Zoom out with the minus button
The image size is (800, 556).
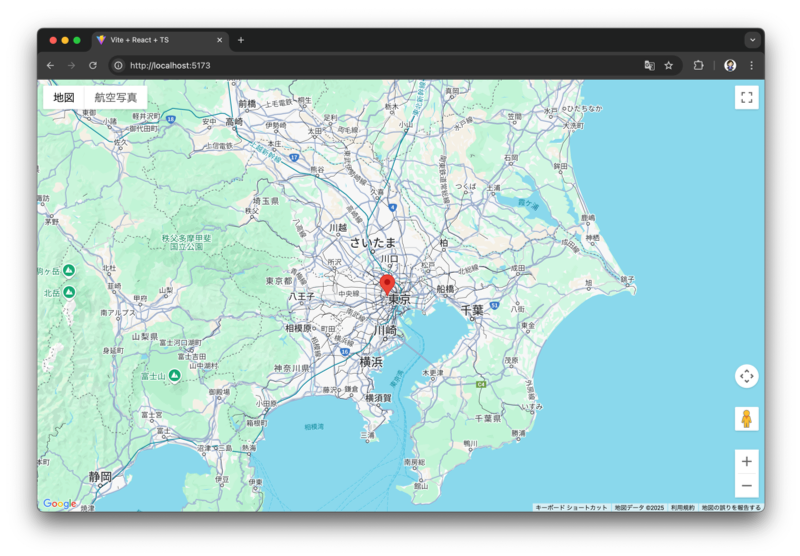click(746, 486)
